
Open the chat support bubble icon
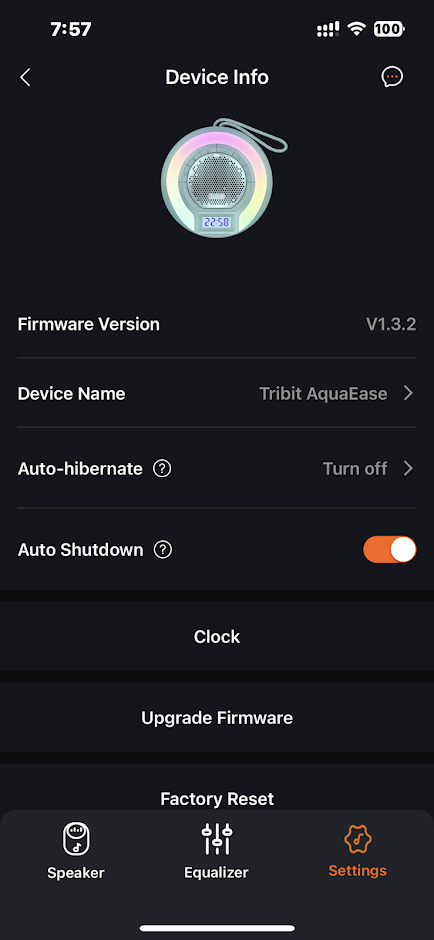(392, 77)
